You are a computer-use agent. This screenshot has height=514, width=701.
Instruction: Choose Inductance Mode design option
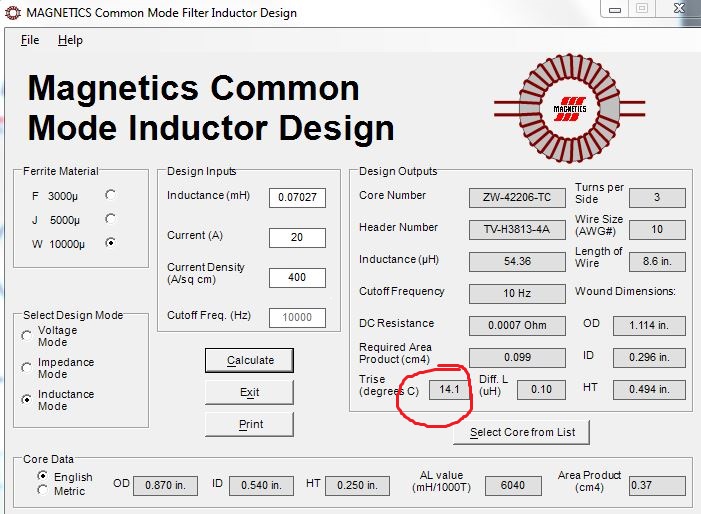(26, 400)
